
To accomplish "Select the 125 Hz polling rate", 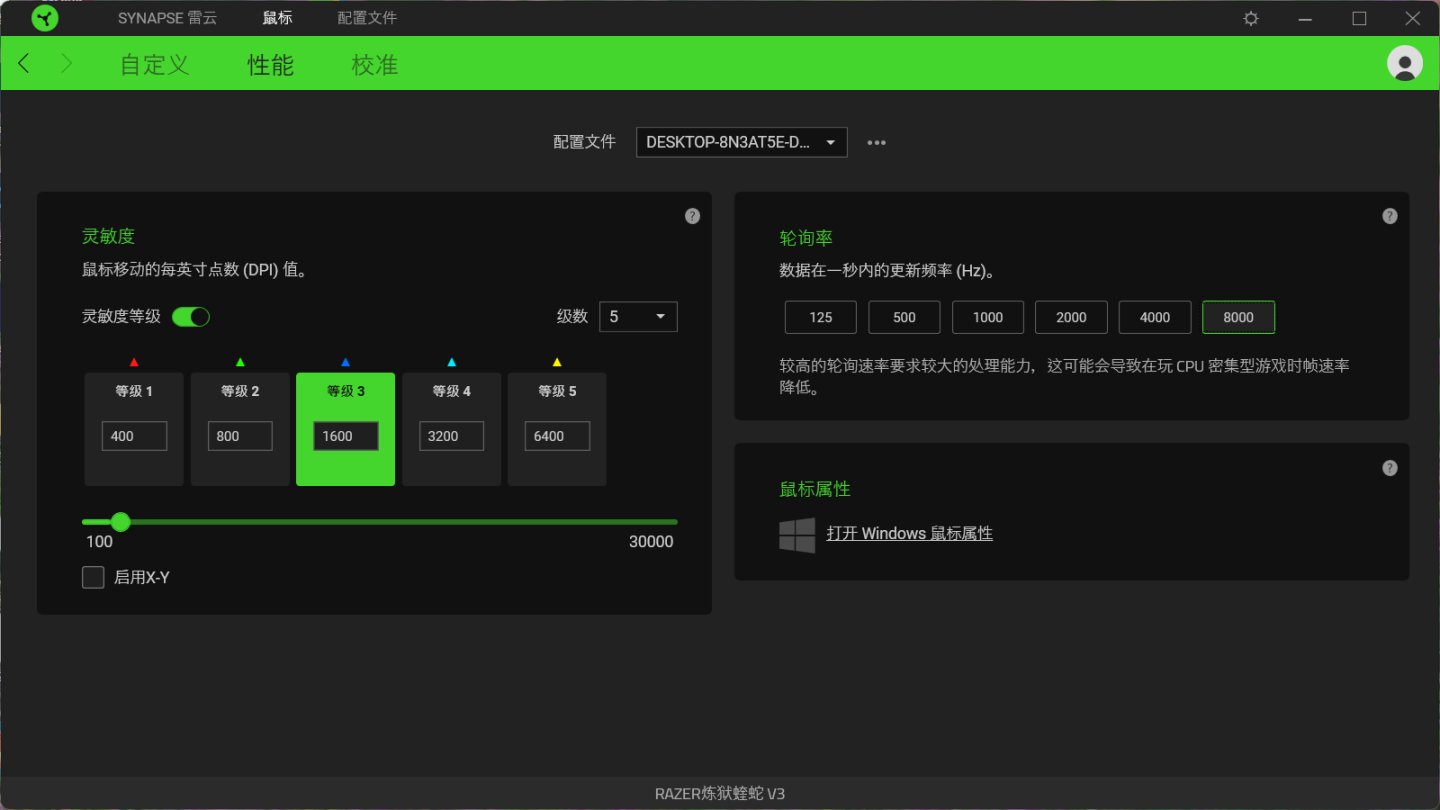I will pos(821,317).
